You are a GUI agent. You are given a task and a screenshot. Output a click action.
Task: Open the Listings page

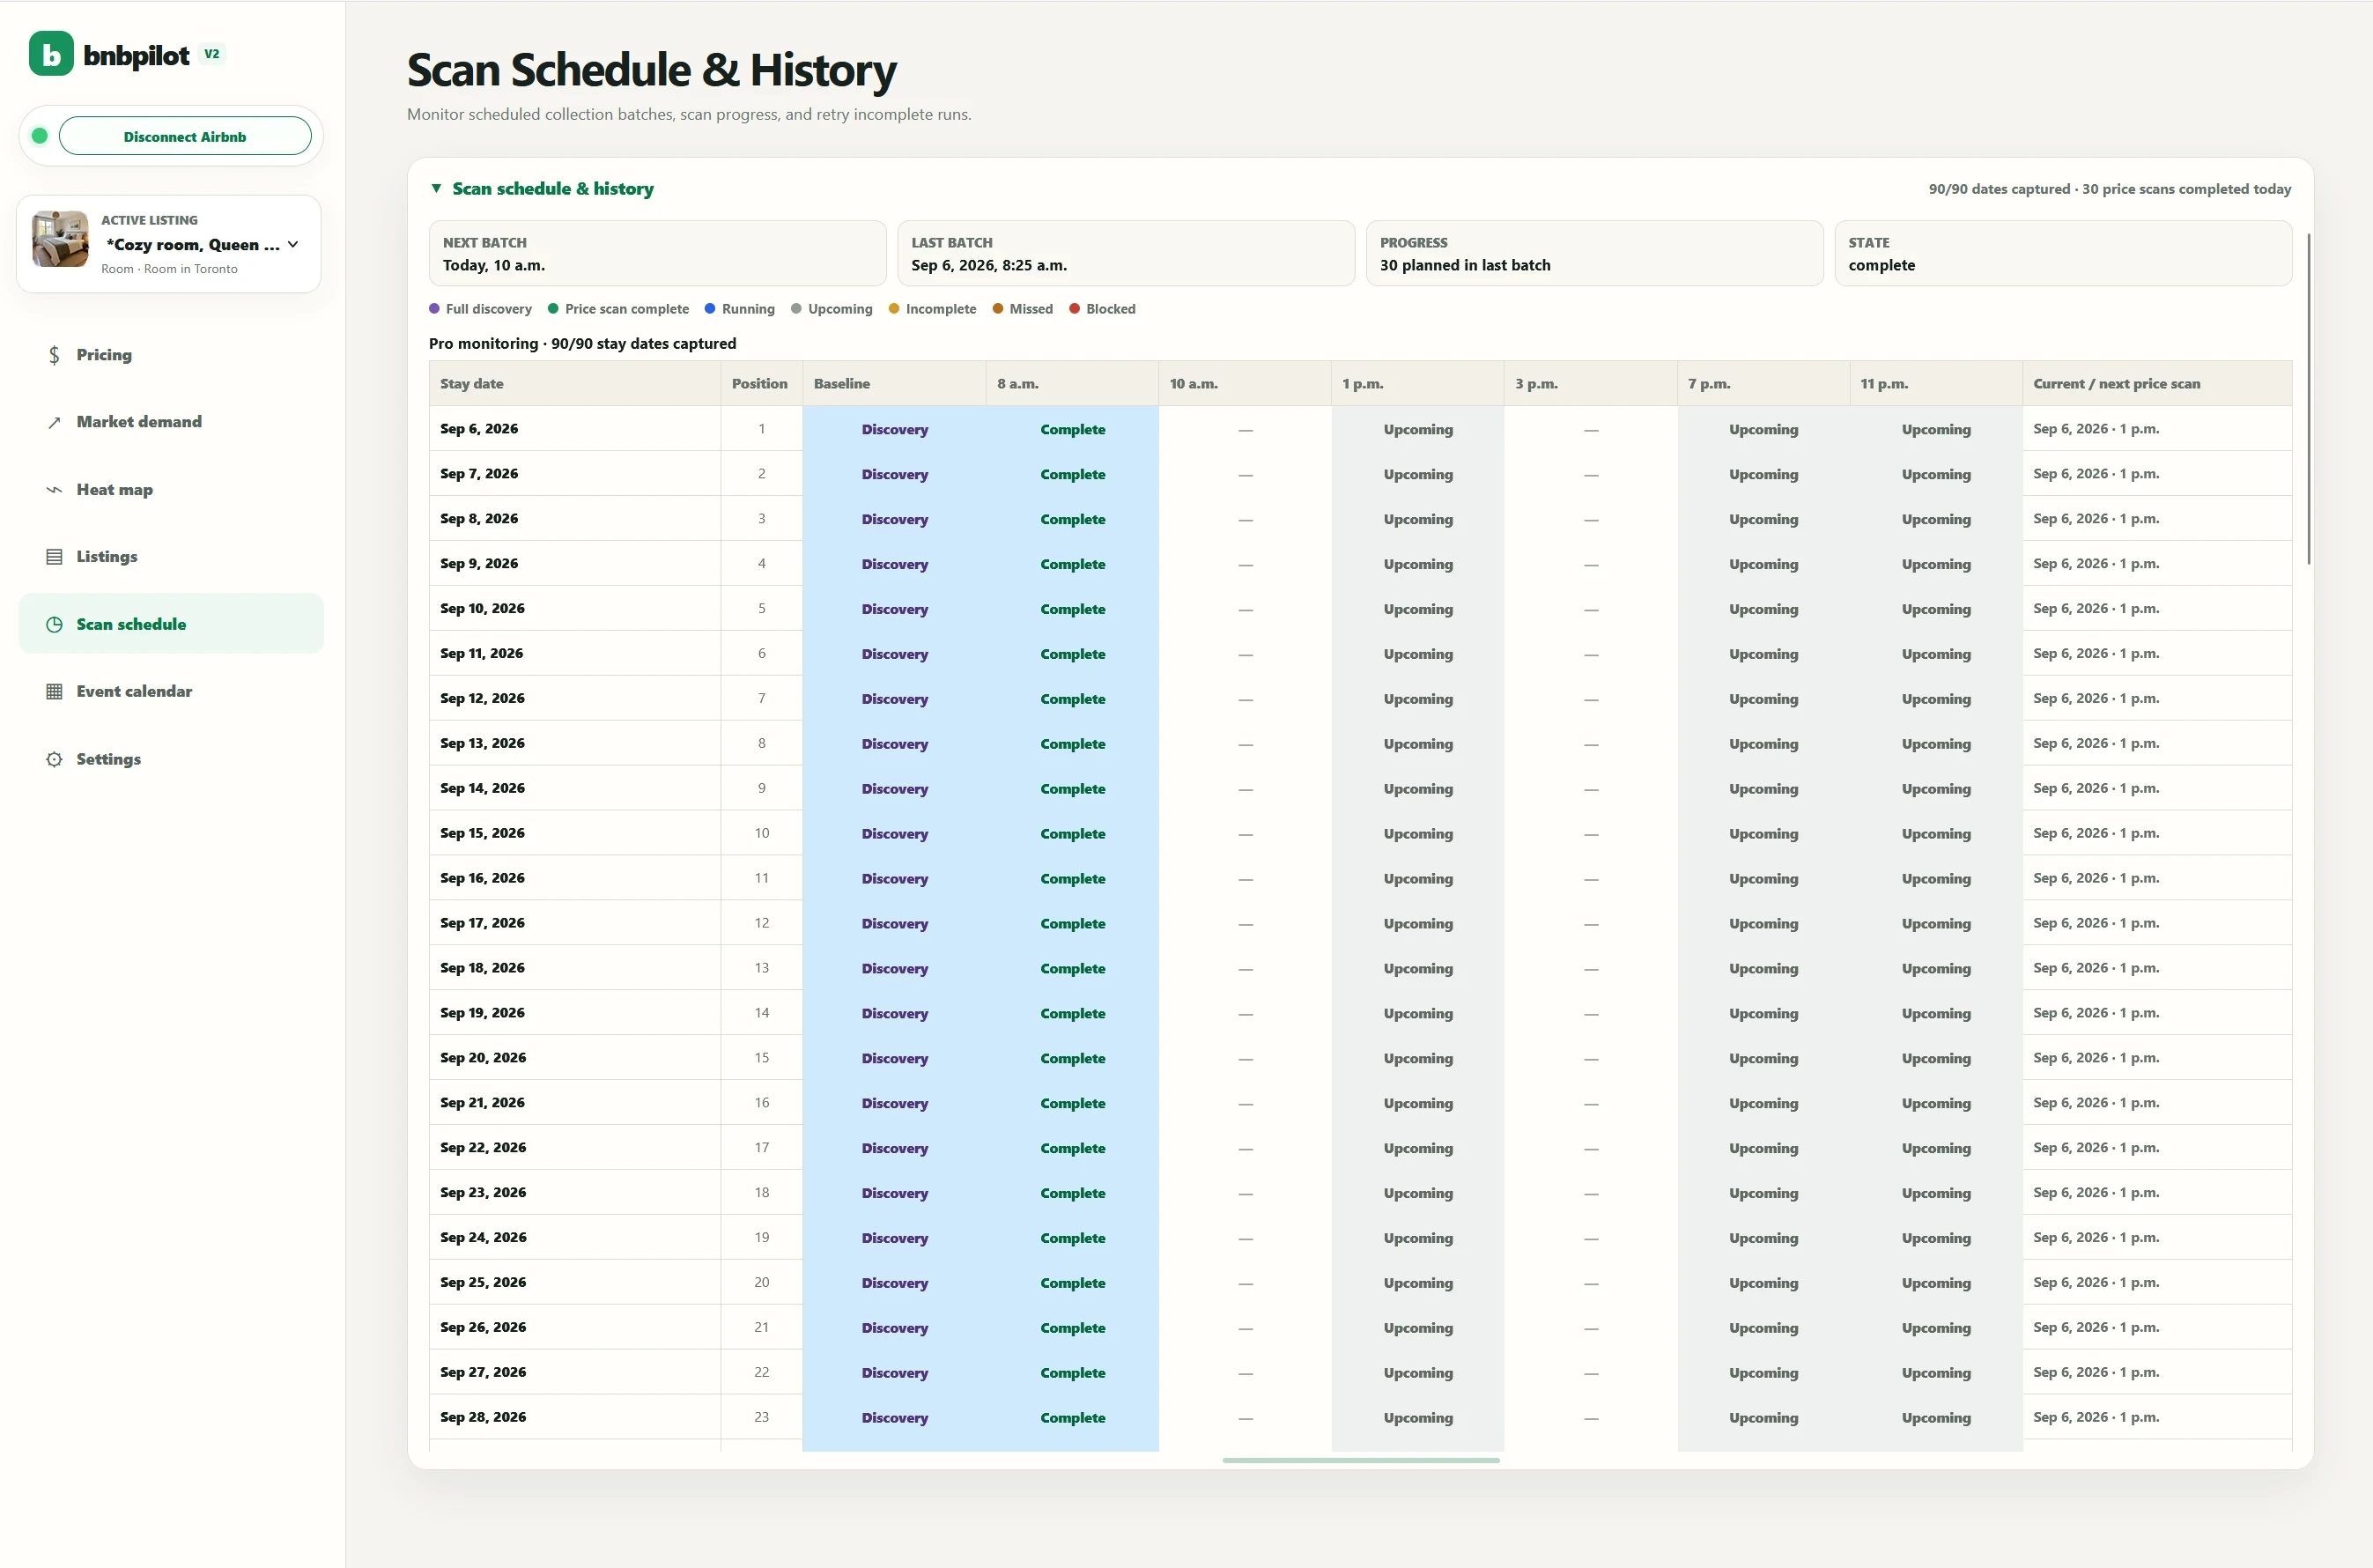click(x=171, y=557)
